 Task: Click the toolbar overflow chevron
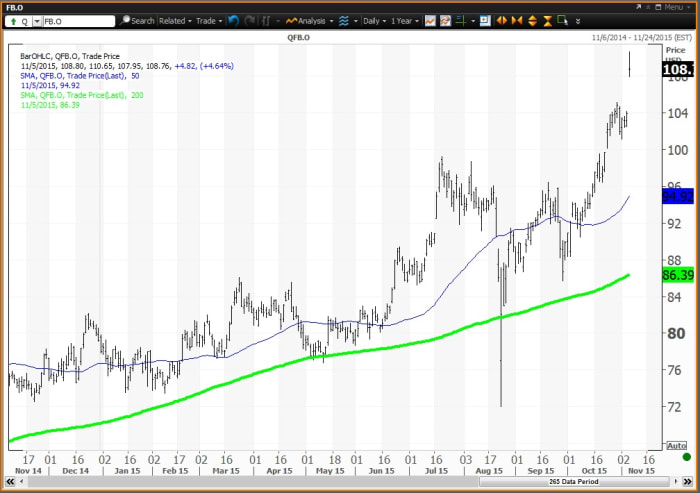tap(579, 20)
